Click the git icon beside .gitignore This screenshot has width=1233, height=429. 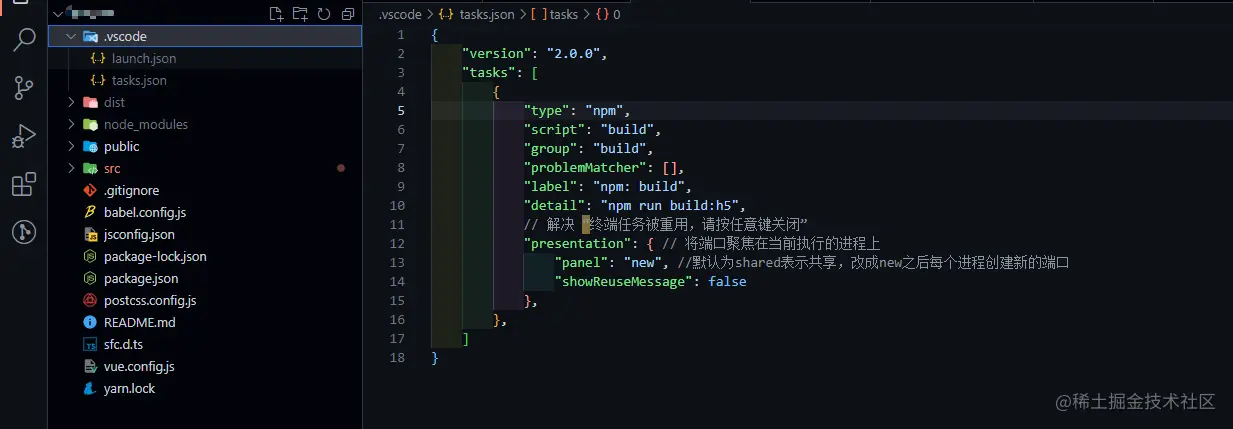[90, 190]
